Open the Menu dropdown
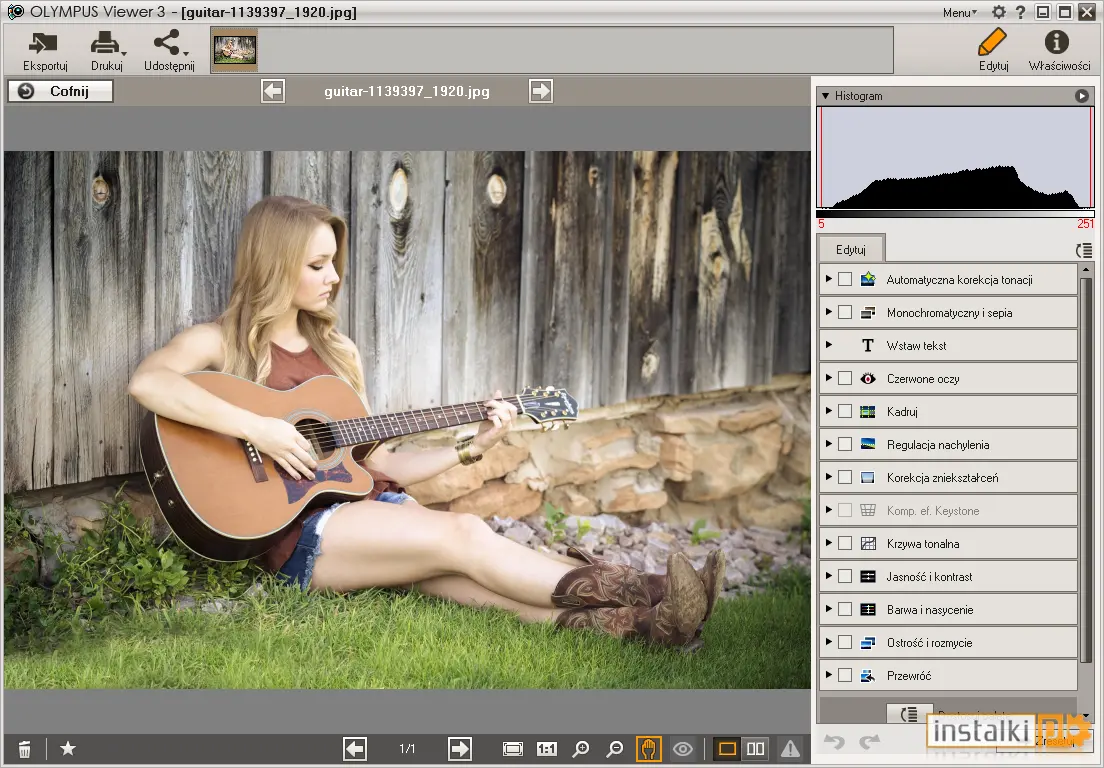This screenshot has width=1104, height=768. pos(959,13)
